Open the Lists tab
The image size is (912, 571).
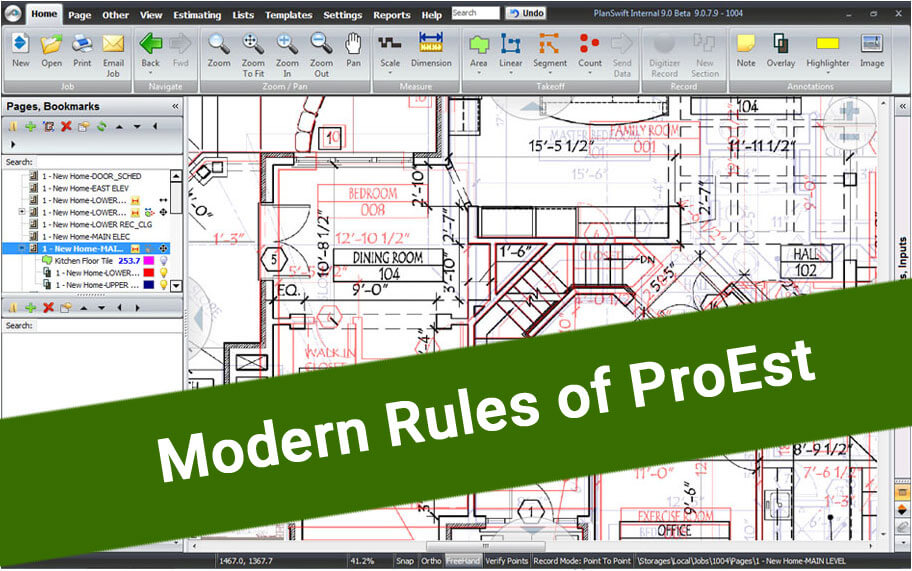[x=243, y=15]
